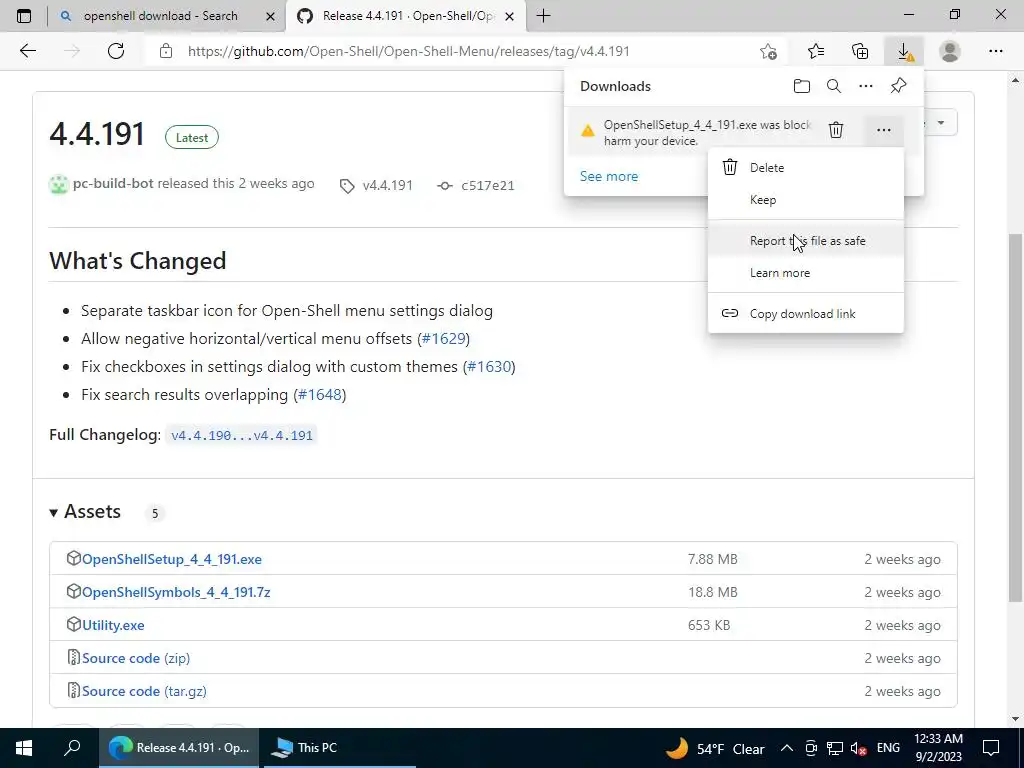
Task: Open issue #1630 link
Action: click(489, 367)
